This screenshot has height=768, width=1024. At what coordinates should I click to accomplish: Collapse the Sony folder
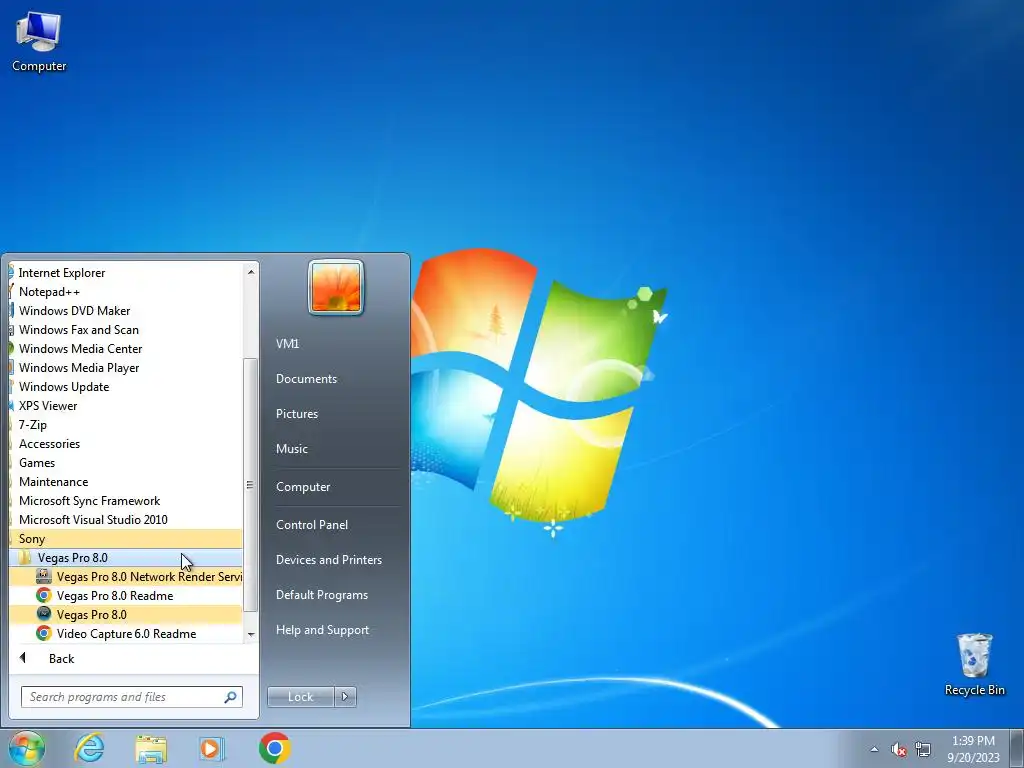tap(125, 539)
